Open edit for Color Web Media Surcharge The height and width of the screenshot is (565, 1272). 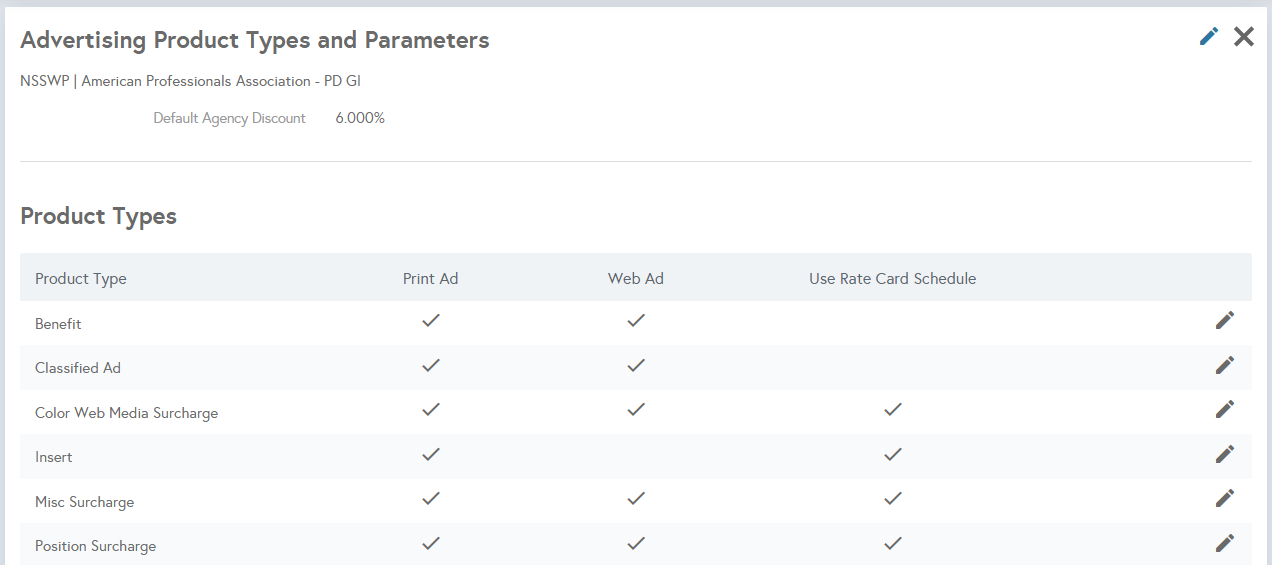pyautogui.click(x=1225, y=409)
